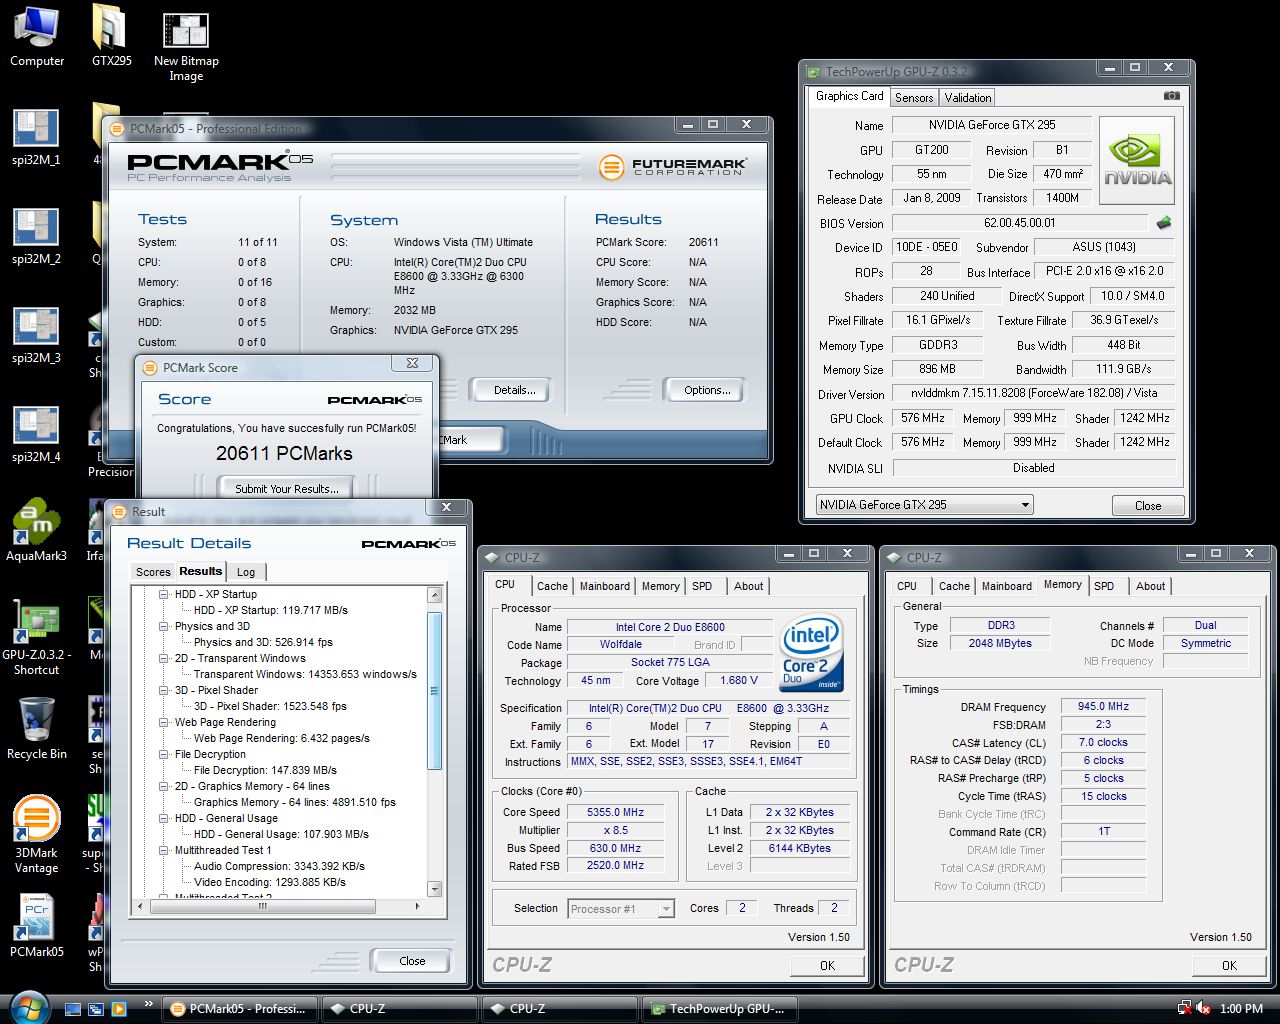Image resolution: width=1280 pixels, height=1024 pixels.
Task: Collapse Web Page Rendering node
Action: 164,722
